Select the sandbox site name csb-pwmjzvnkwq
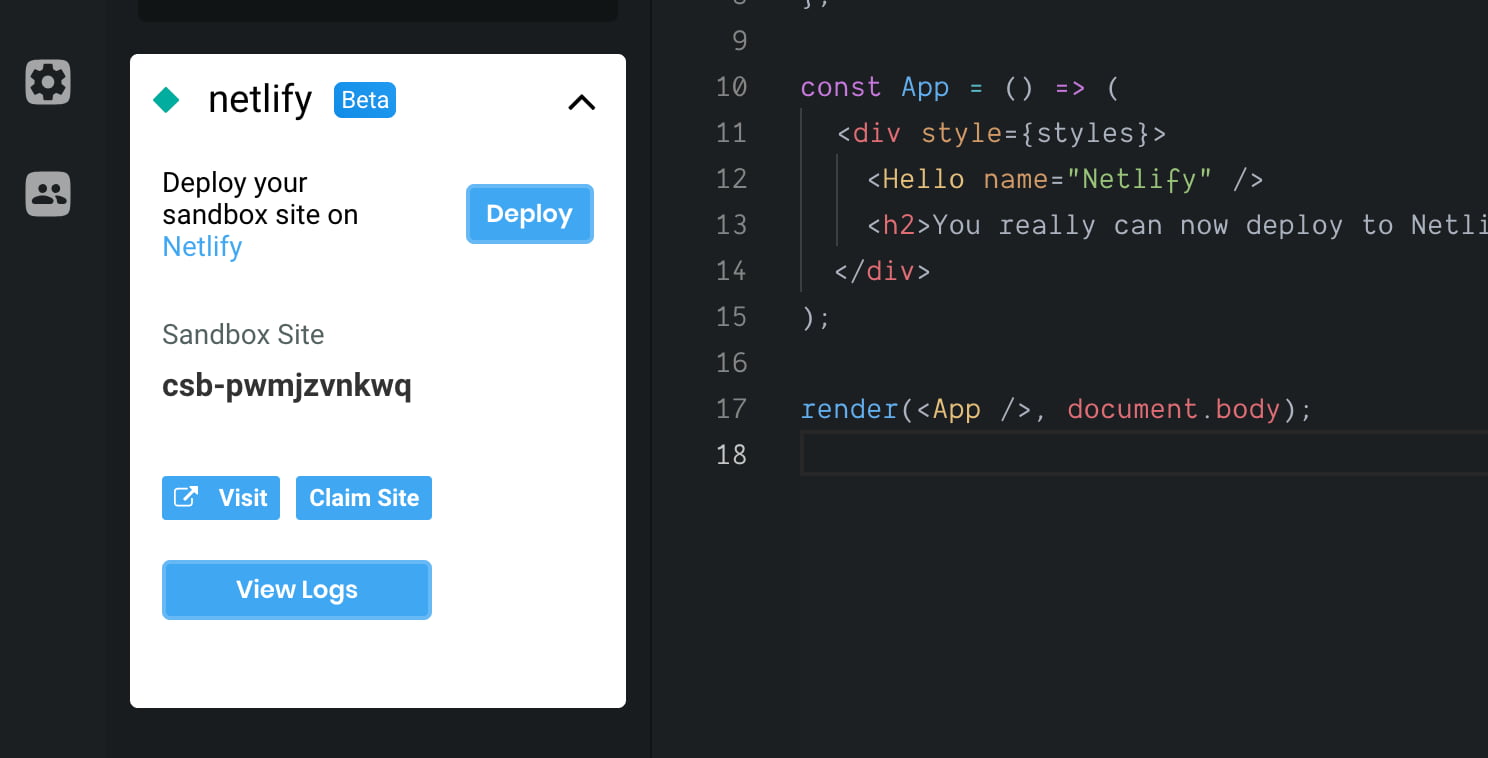This screenshot has height=758, width=1488. (x=287, y=385)
